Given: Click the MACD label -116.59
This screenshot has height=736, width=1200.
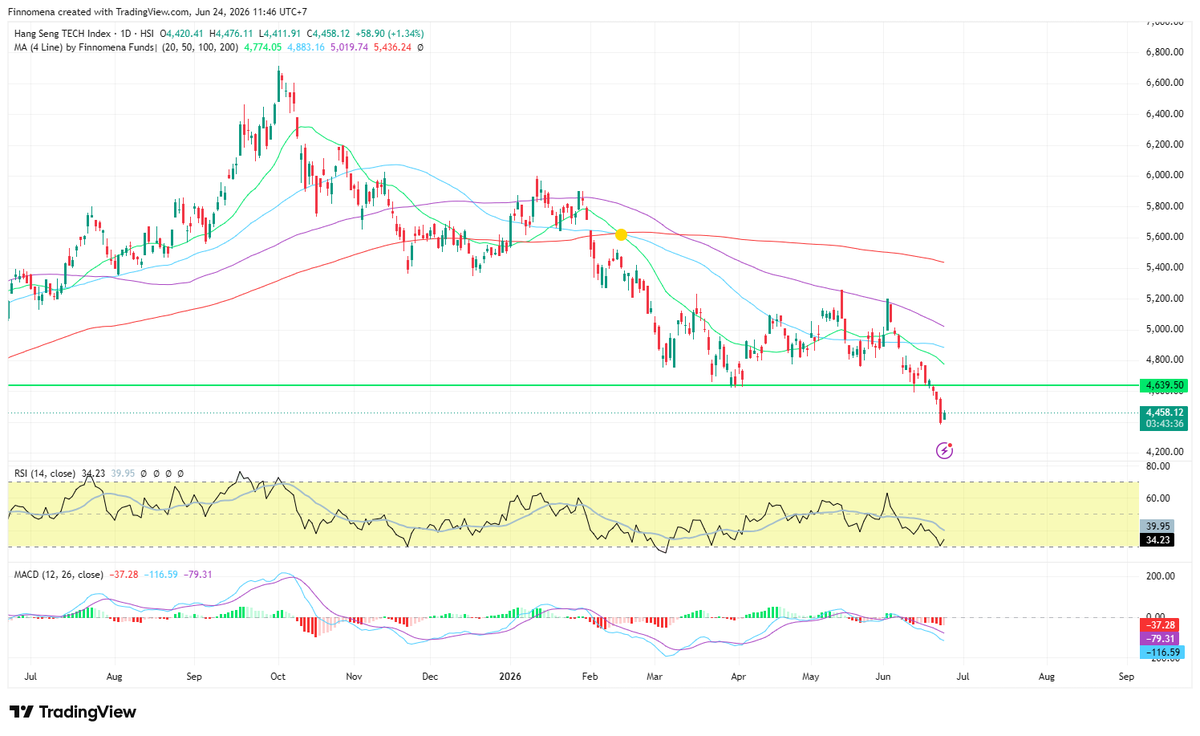Looking at the screenshot, I should coord(1160,651).
